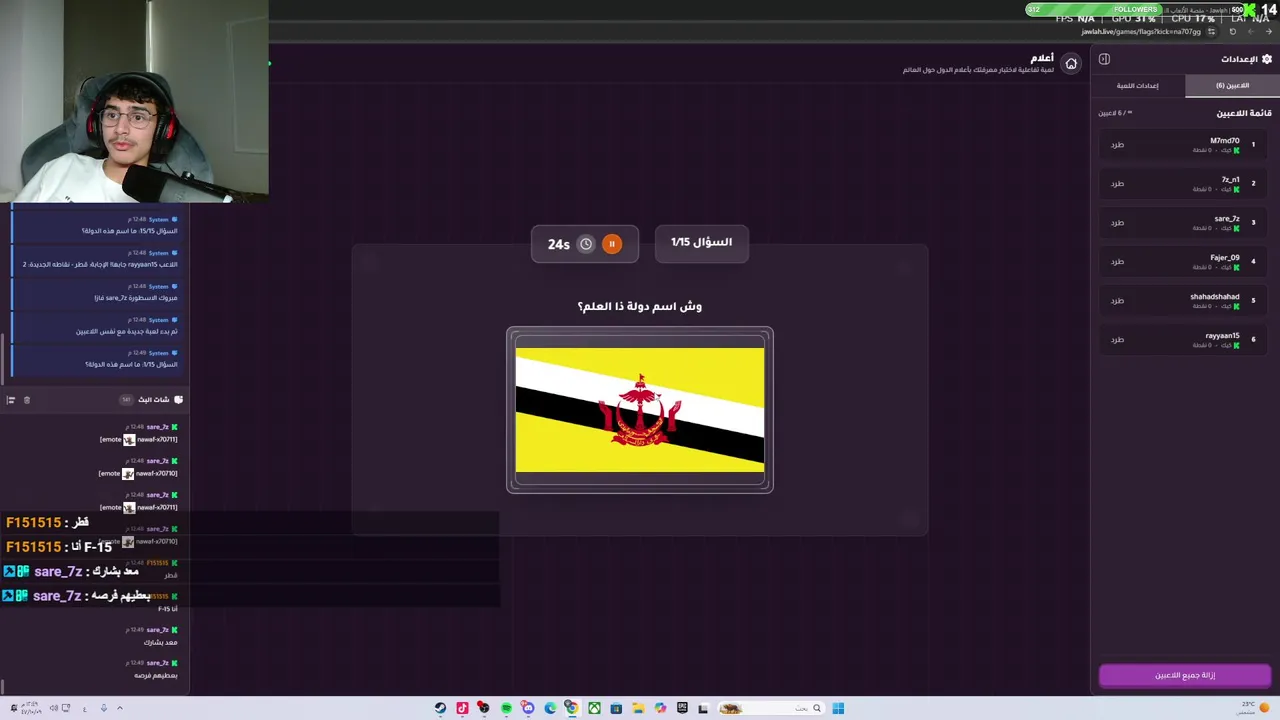Open Discord from the taskbar
The height and width of the screenshot is (720, 1280).
pos(528,708)
